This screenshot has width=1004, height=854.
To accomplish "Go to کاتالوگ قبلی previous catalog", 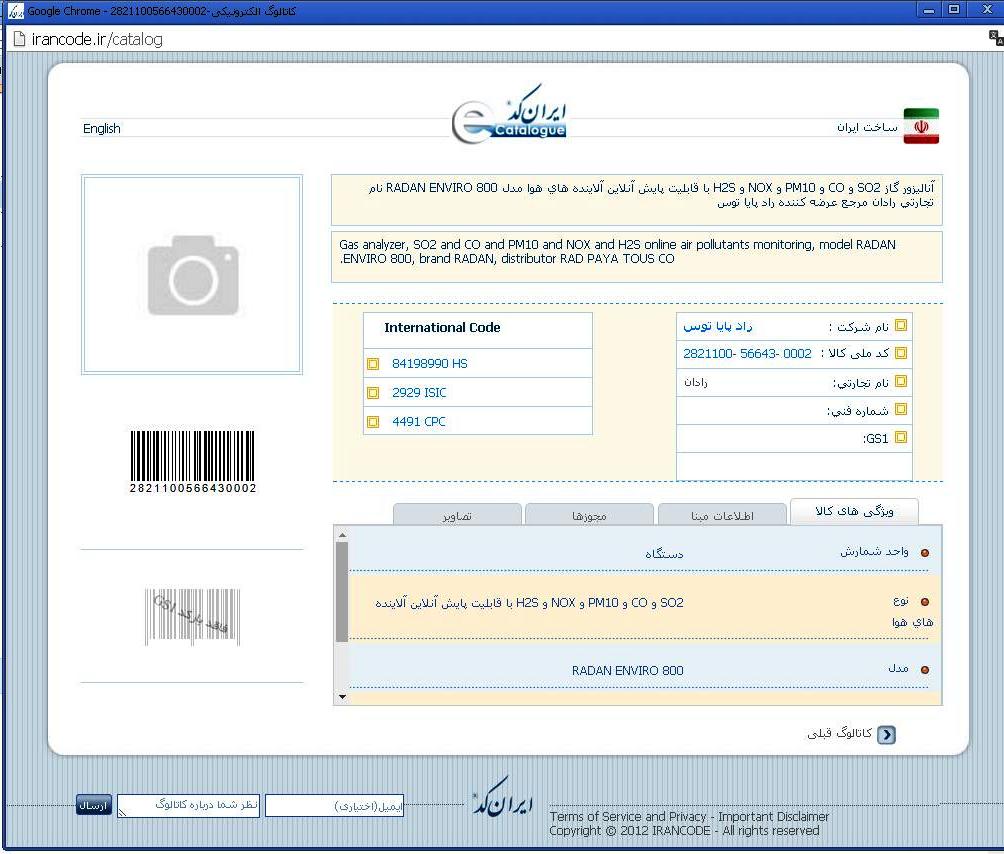I will click(x=839, y=734).
